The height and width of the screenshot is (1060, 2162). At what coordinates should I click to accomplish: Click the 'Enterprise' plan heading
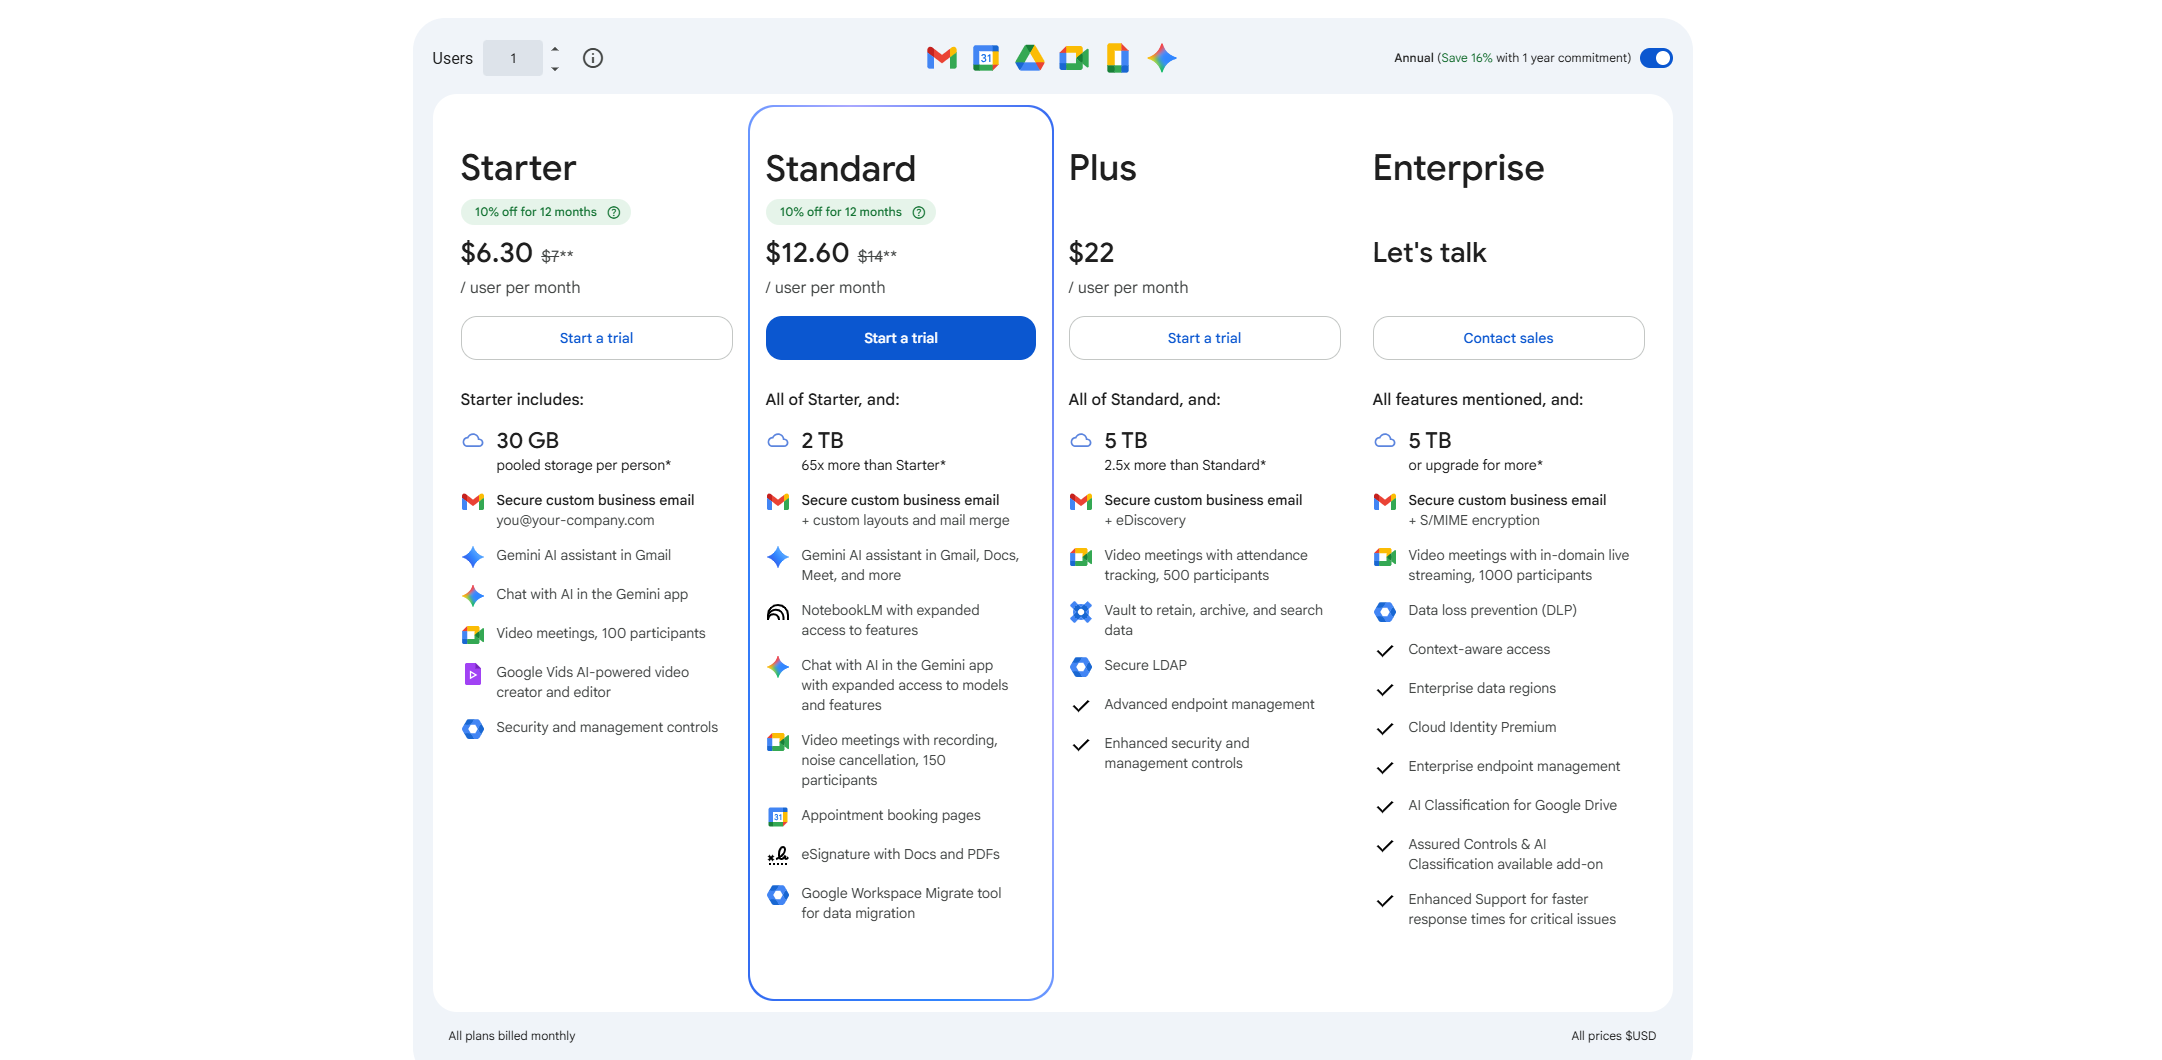tap(1458, 168)
